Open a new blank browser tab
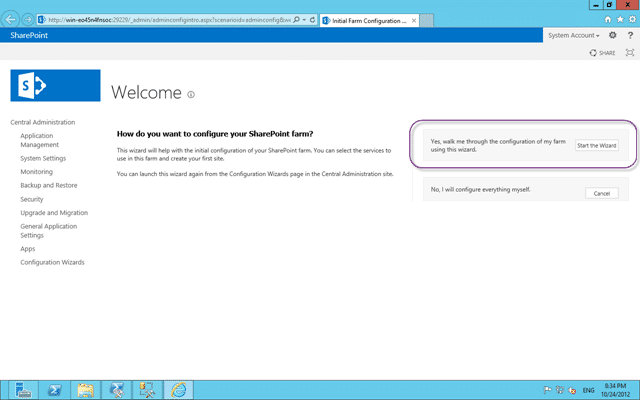The width and height of the screenshot is (640, 400). point(426,20)
